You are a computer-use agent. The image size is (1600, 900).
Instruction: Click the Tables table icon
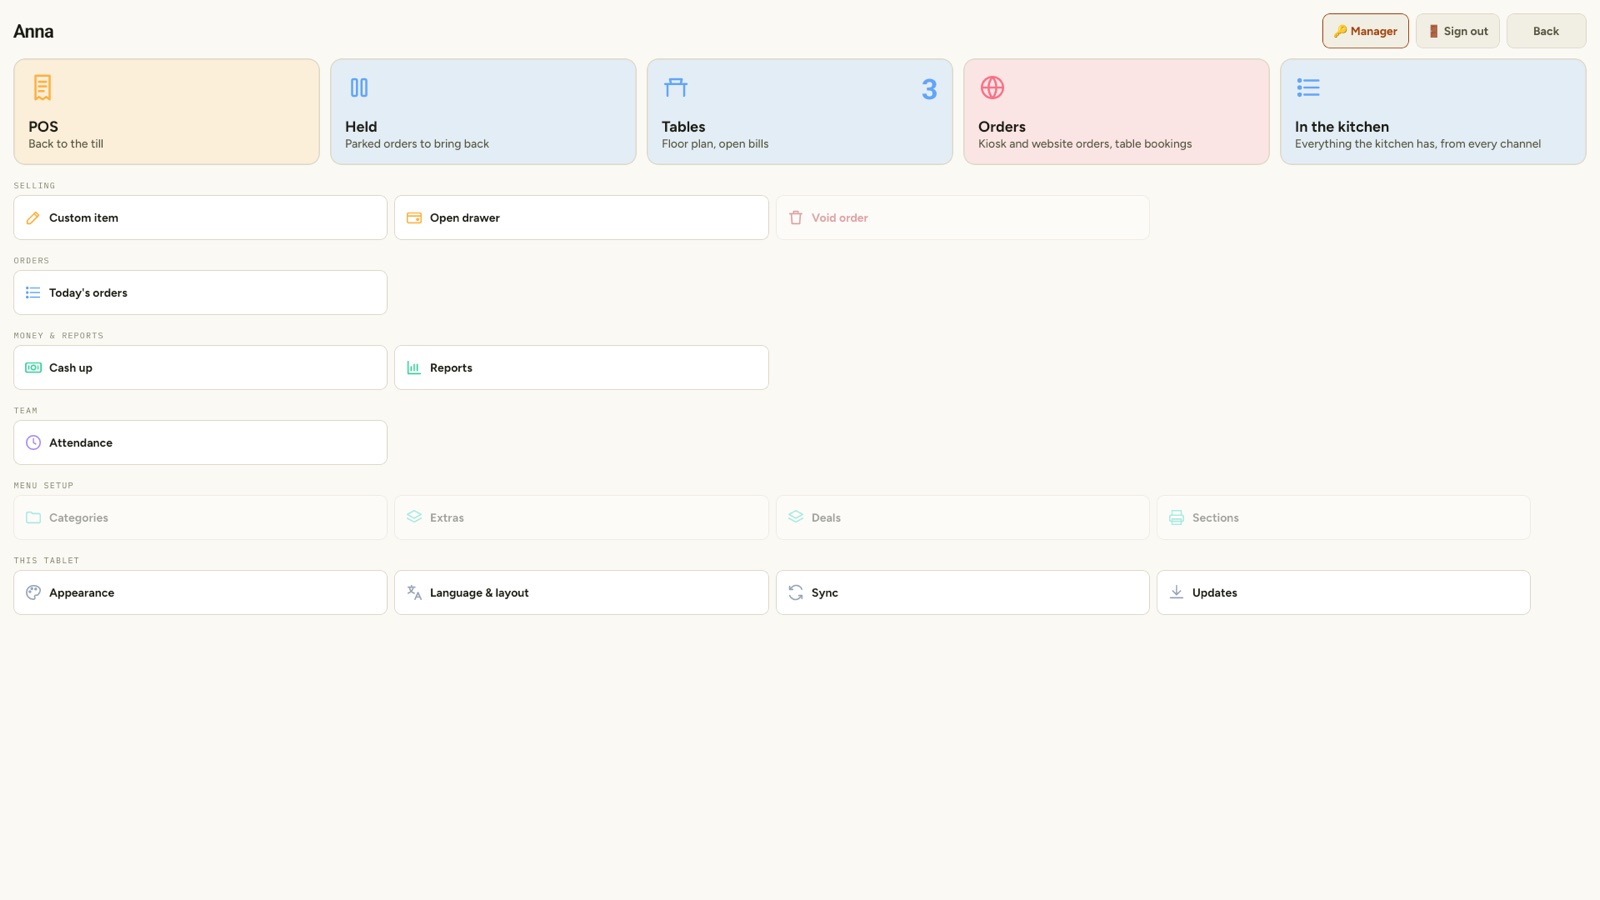click(x=676, y=88)
